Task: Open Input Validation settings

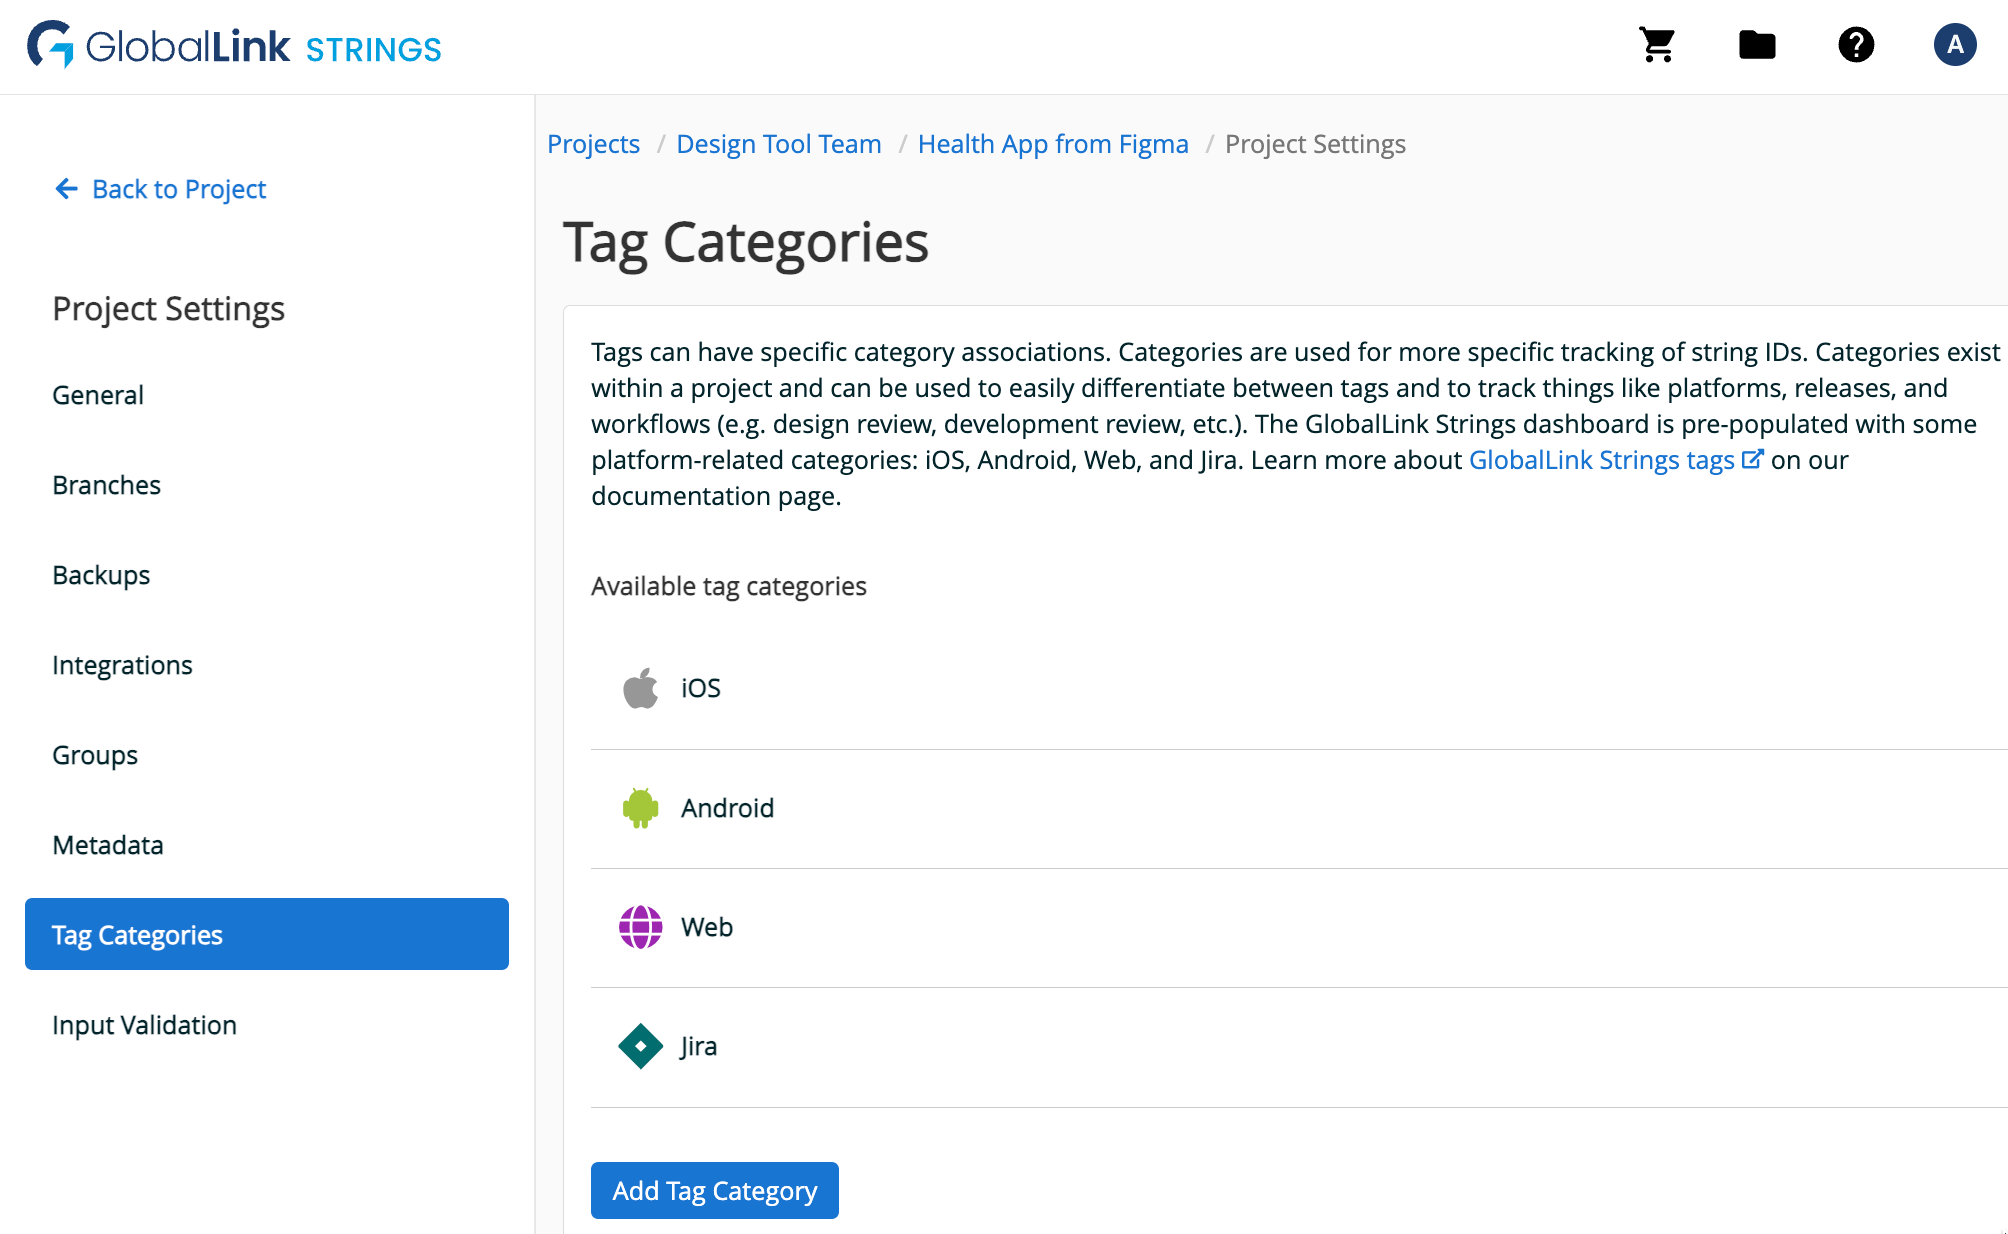Action: pyautogui.click(x=144, y=1025)
